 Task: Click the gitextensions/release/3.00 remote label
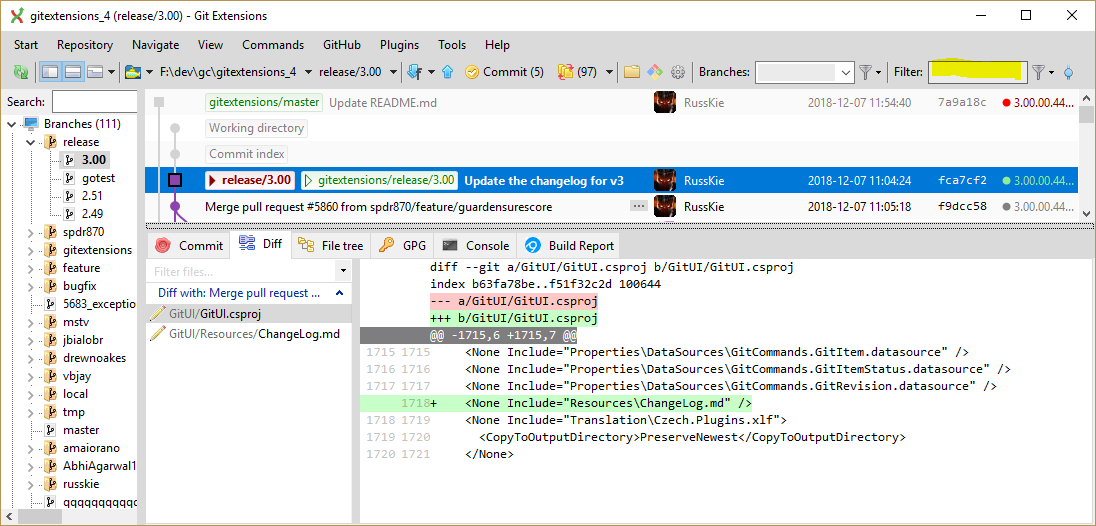pos(380,180)
